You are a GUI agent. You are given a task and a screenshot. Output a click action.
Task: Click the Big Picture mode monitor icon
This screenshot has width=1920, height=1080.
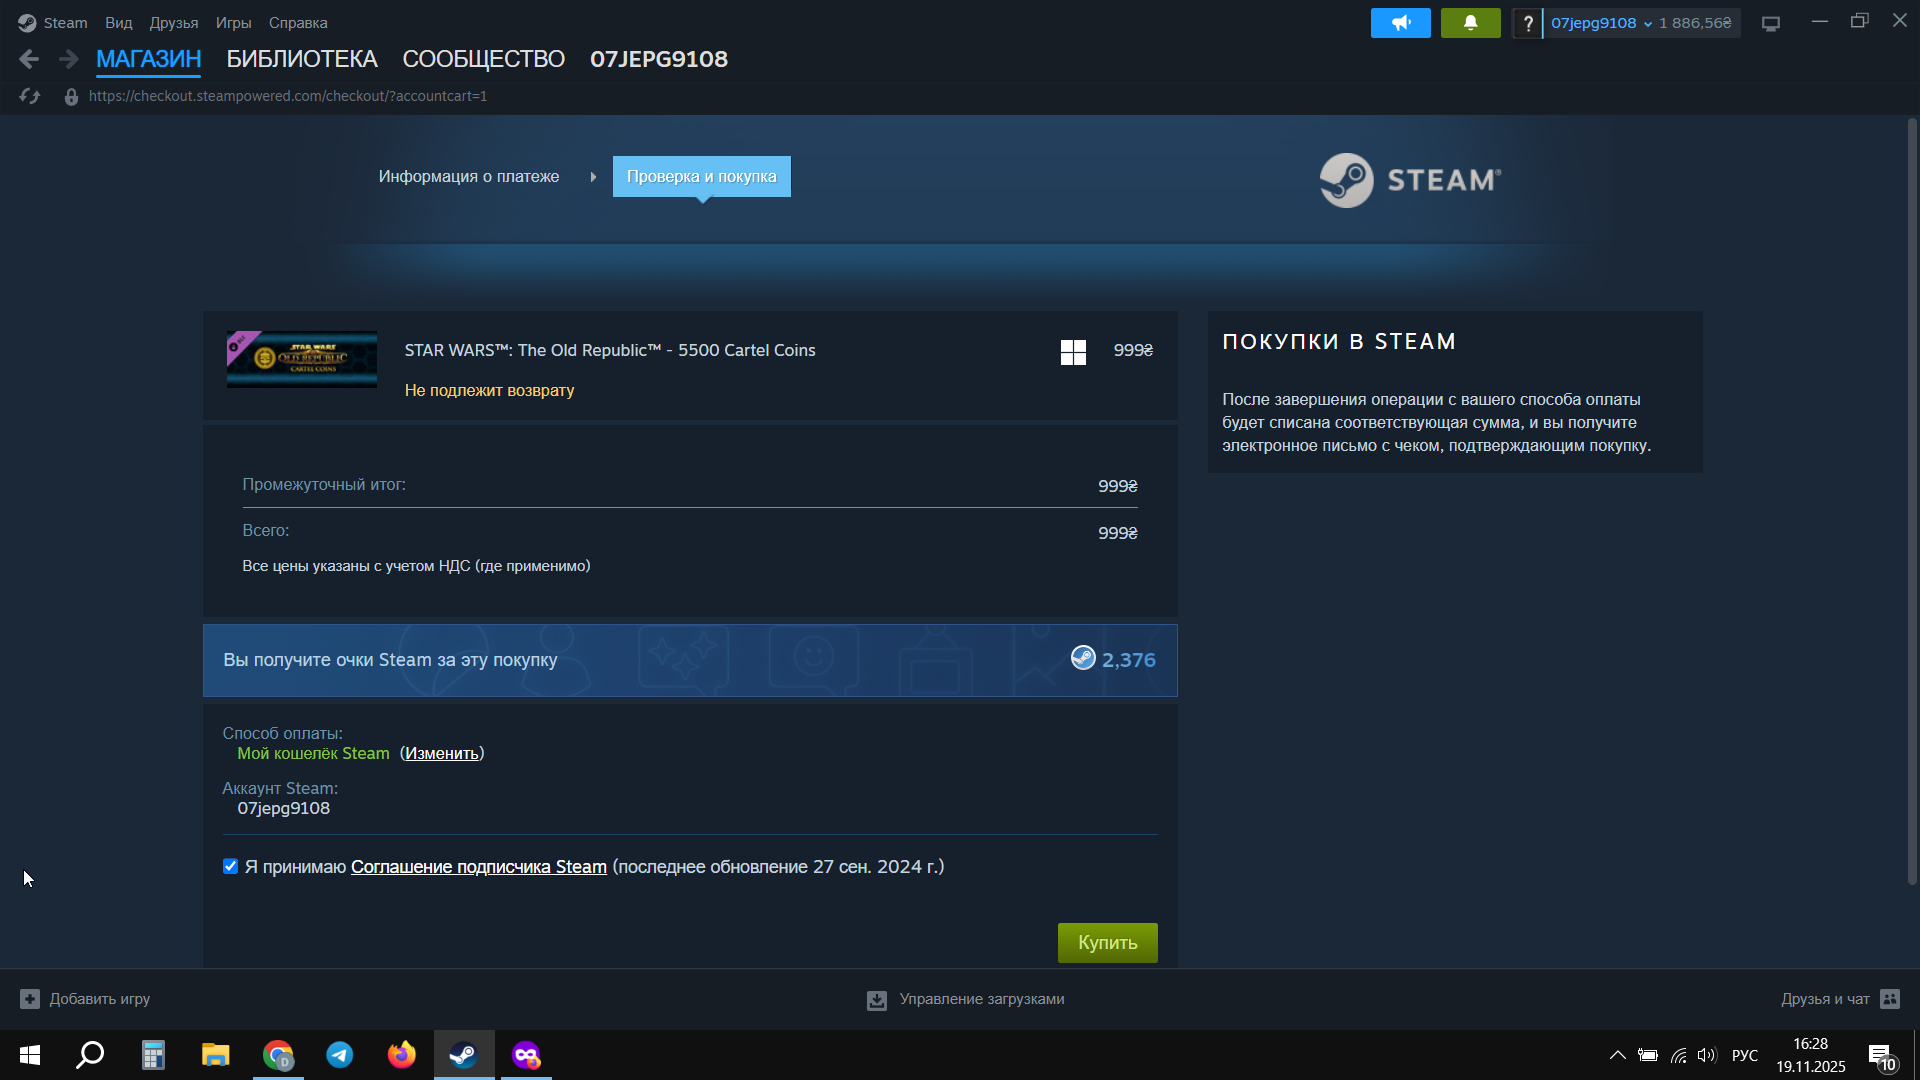(x=1771, y=23)
